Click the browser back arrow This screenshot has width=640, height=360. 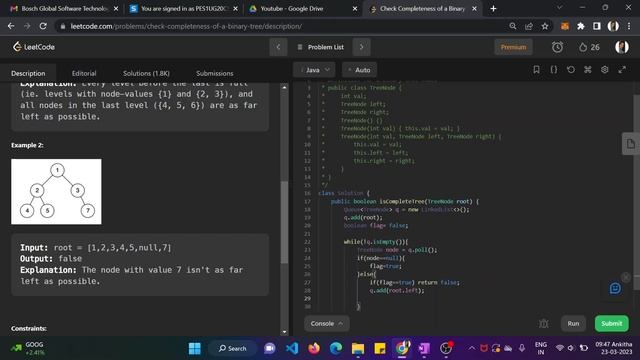(11, 26)
